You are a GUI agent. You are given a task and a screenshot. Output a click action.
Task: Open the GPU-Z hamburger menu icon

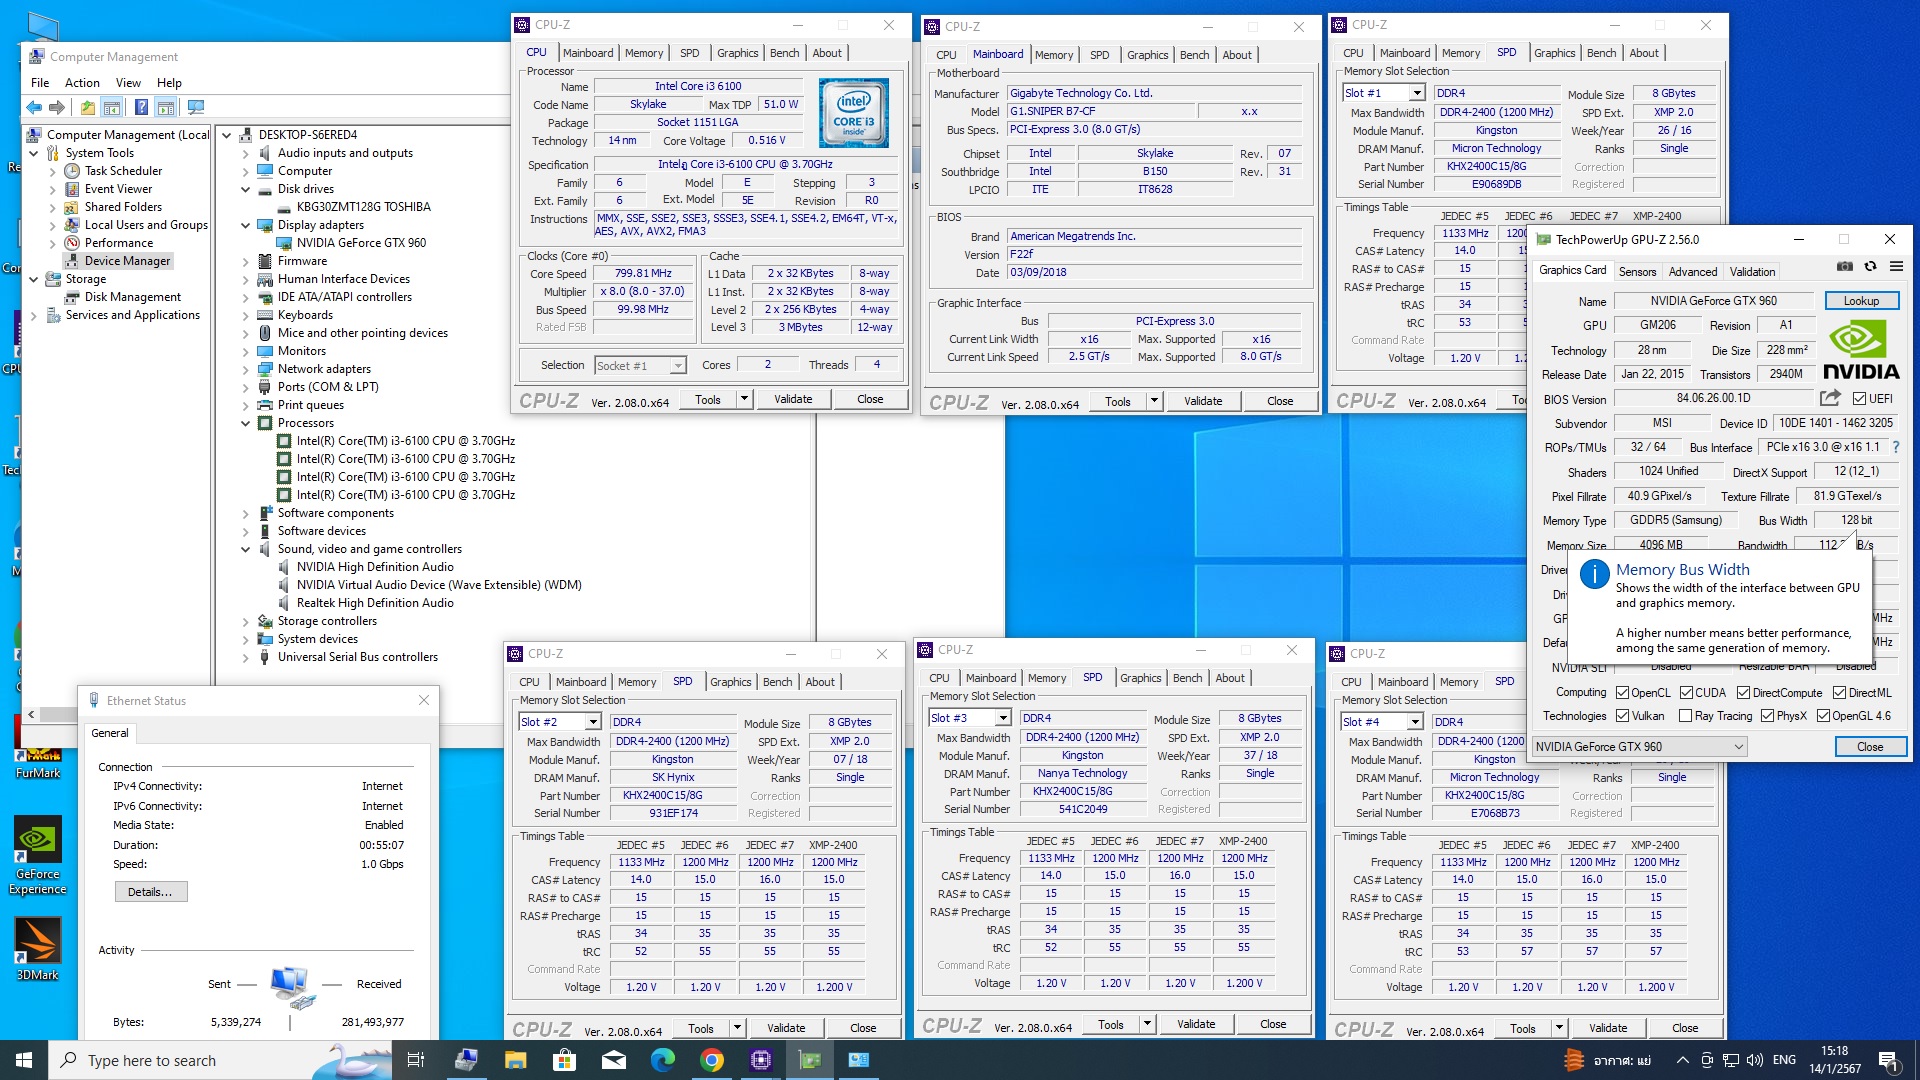click(1896, 266)
